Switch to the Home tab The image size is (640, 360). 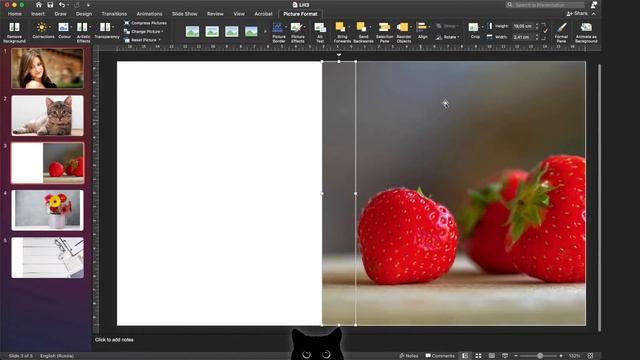(15, 14)
